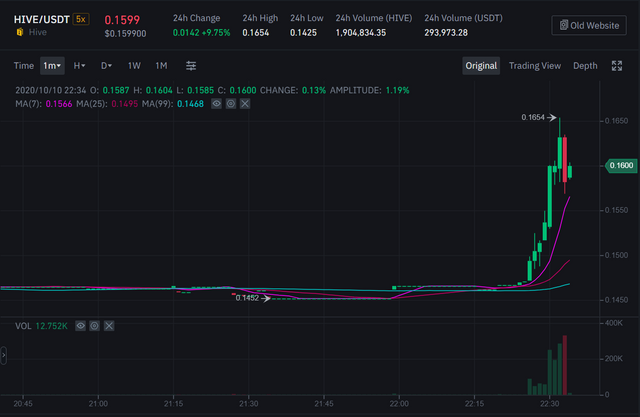This screenshot has width=640, height=417.
Task: Expand chart to fullscreen
Action: 617,66
